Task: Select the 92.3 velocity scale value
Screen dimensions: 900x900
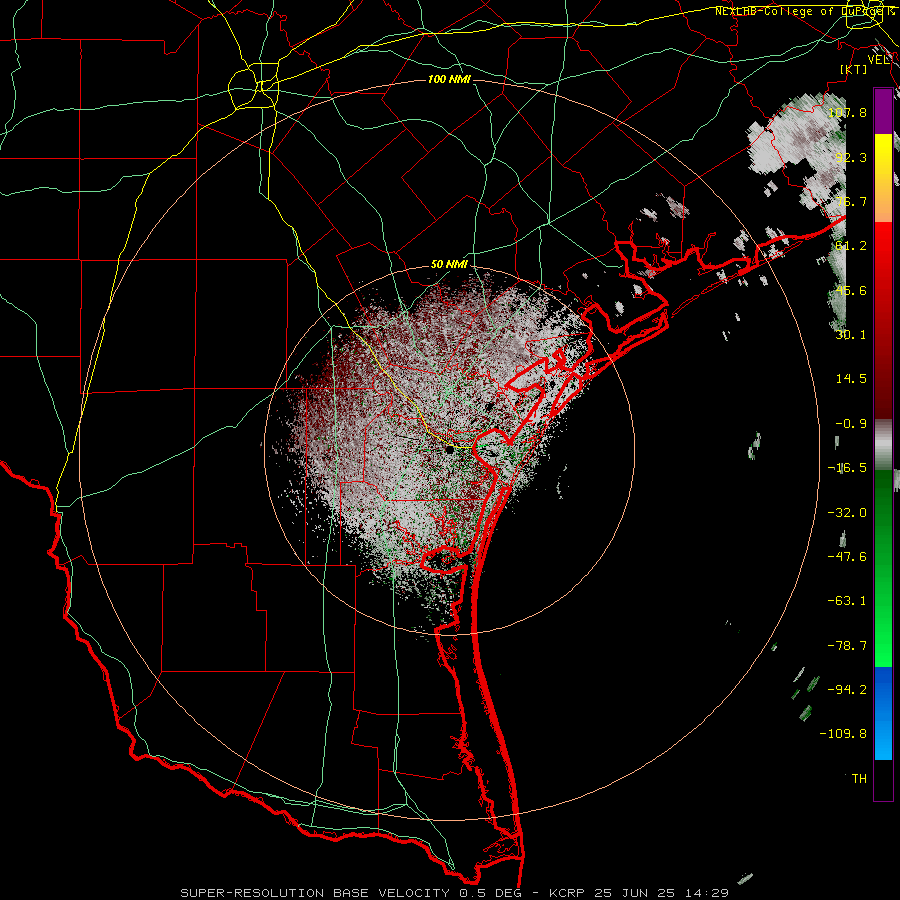Action: click(x=851, y=157)
